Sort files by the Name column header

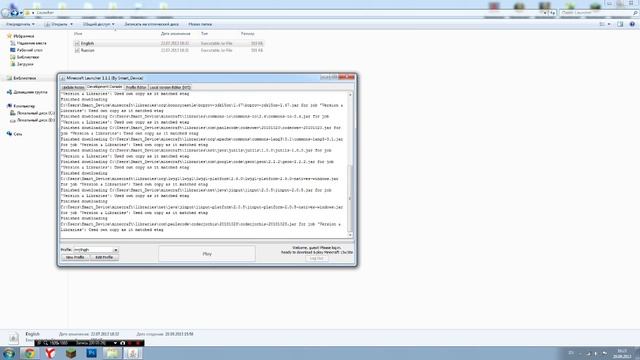coord(78,33)
